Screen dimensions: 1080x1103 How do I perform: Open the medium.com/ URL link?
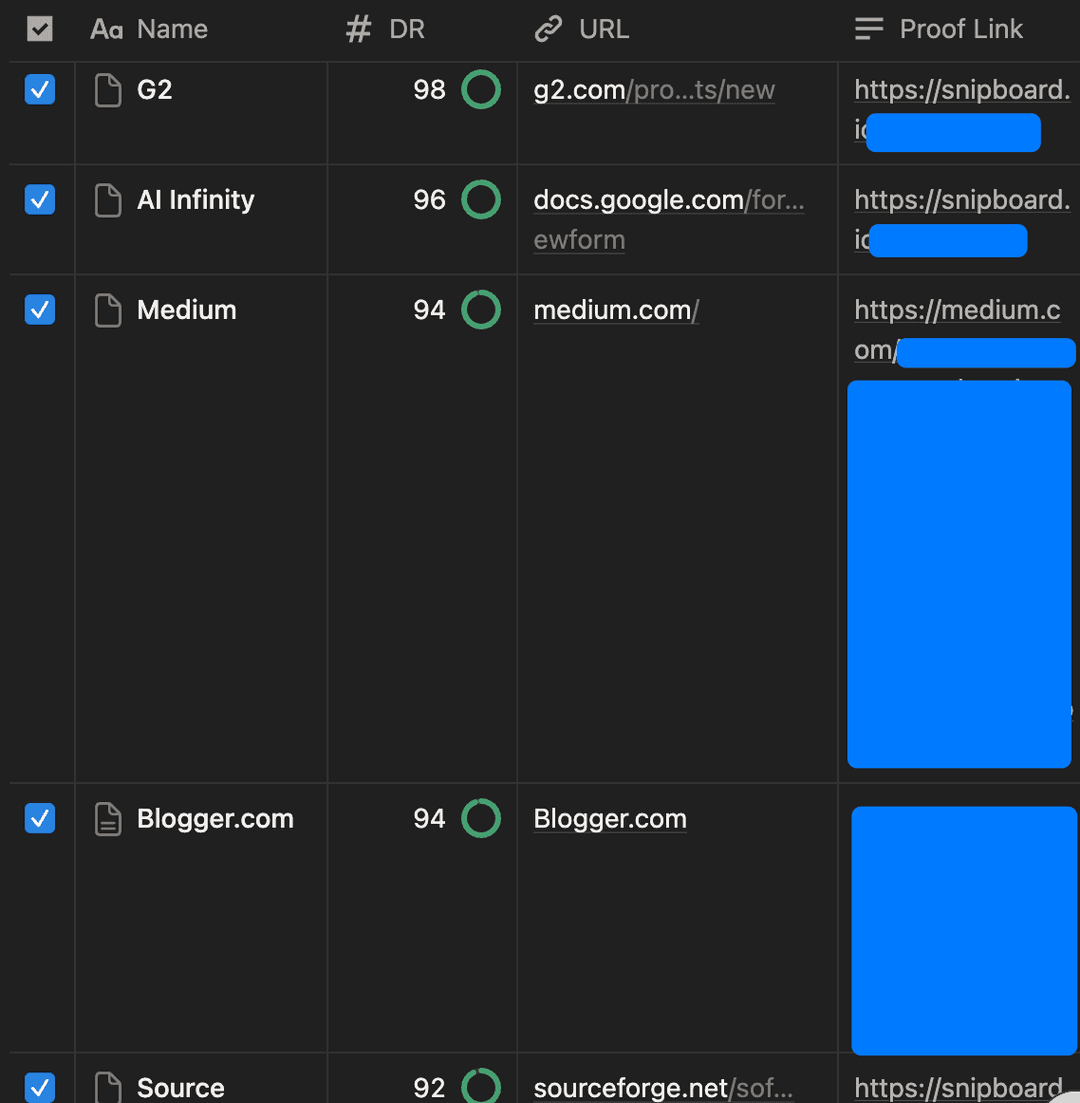pos(616,310)
